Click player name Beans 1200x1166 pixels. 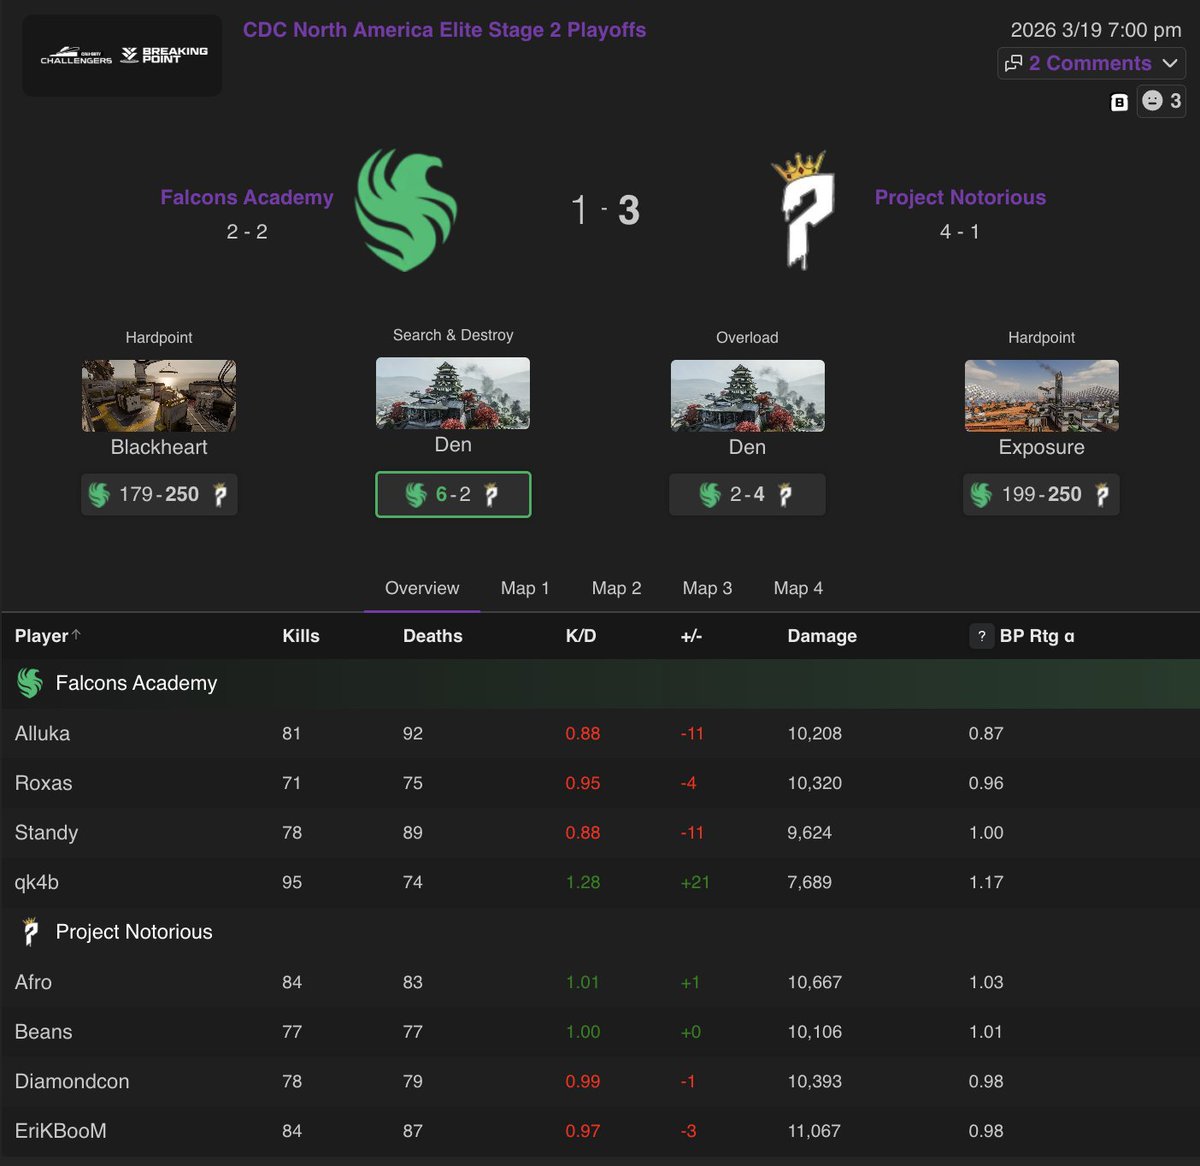point(43,1032)
